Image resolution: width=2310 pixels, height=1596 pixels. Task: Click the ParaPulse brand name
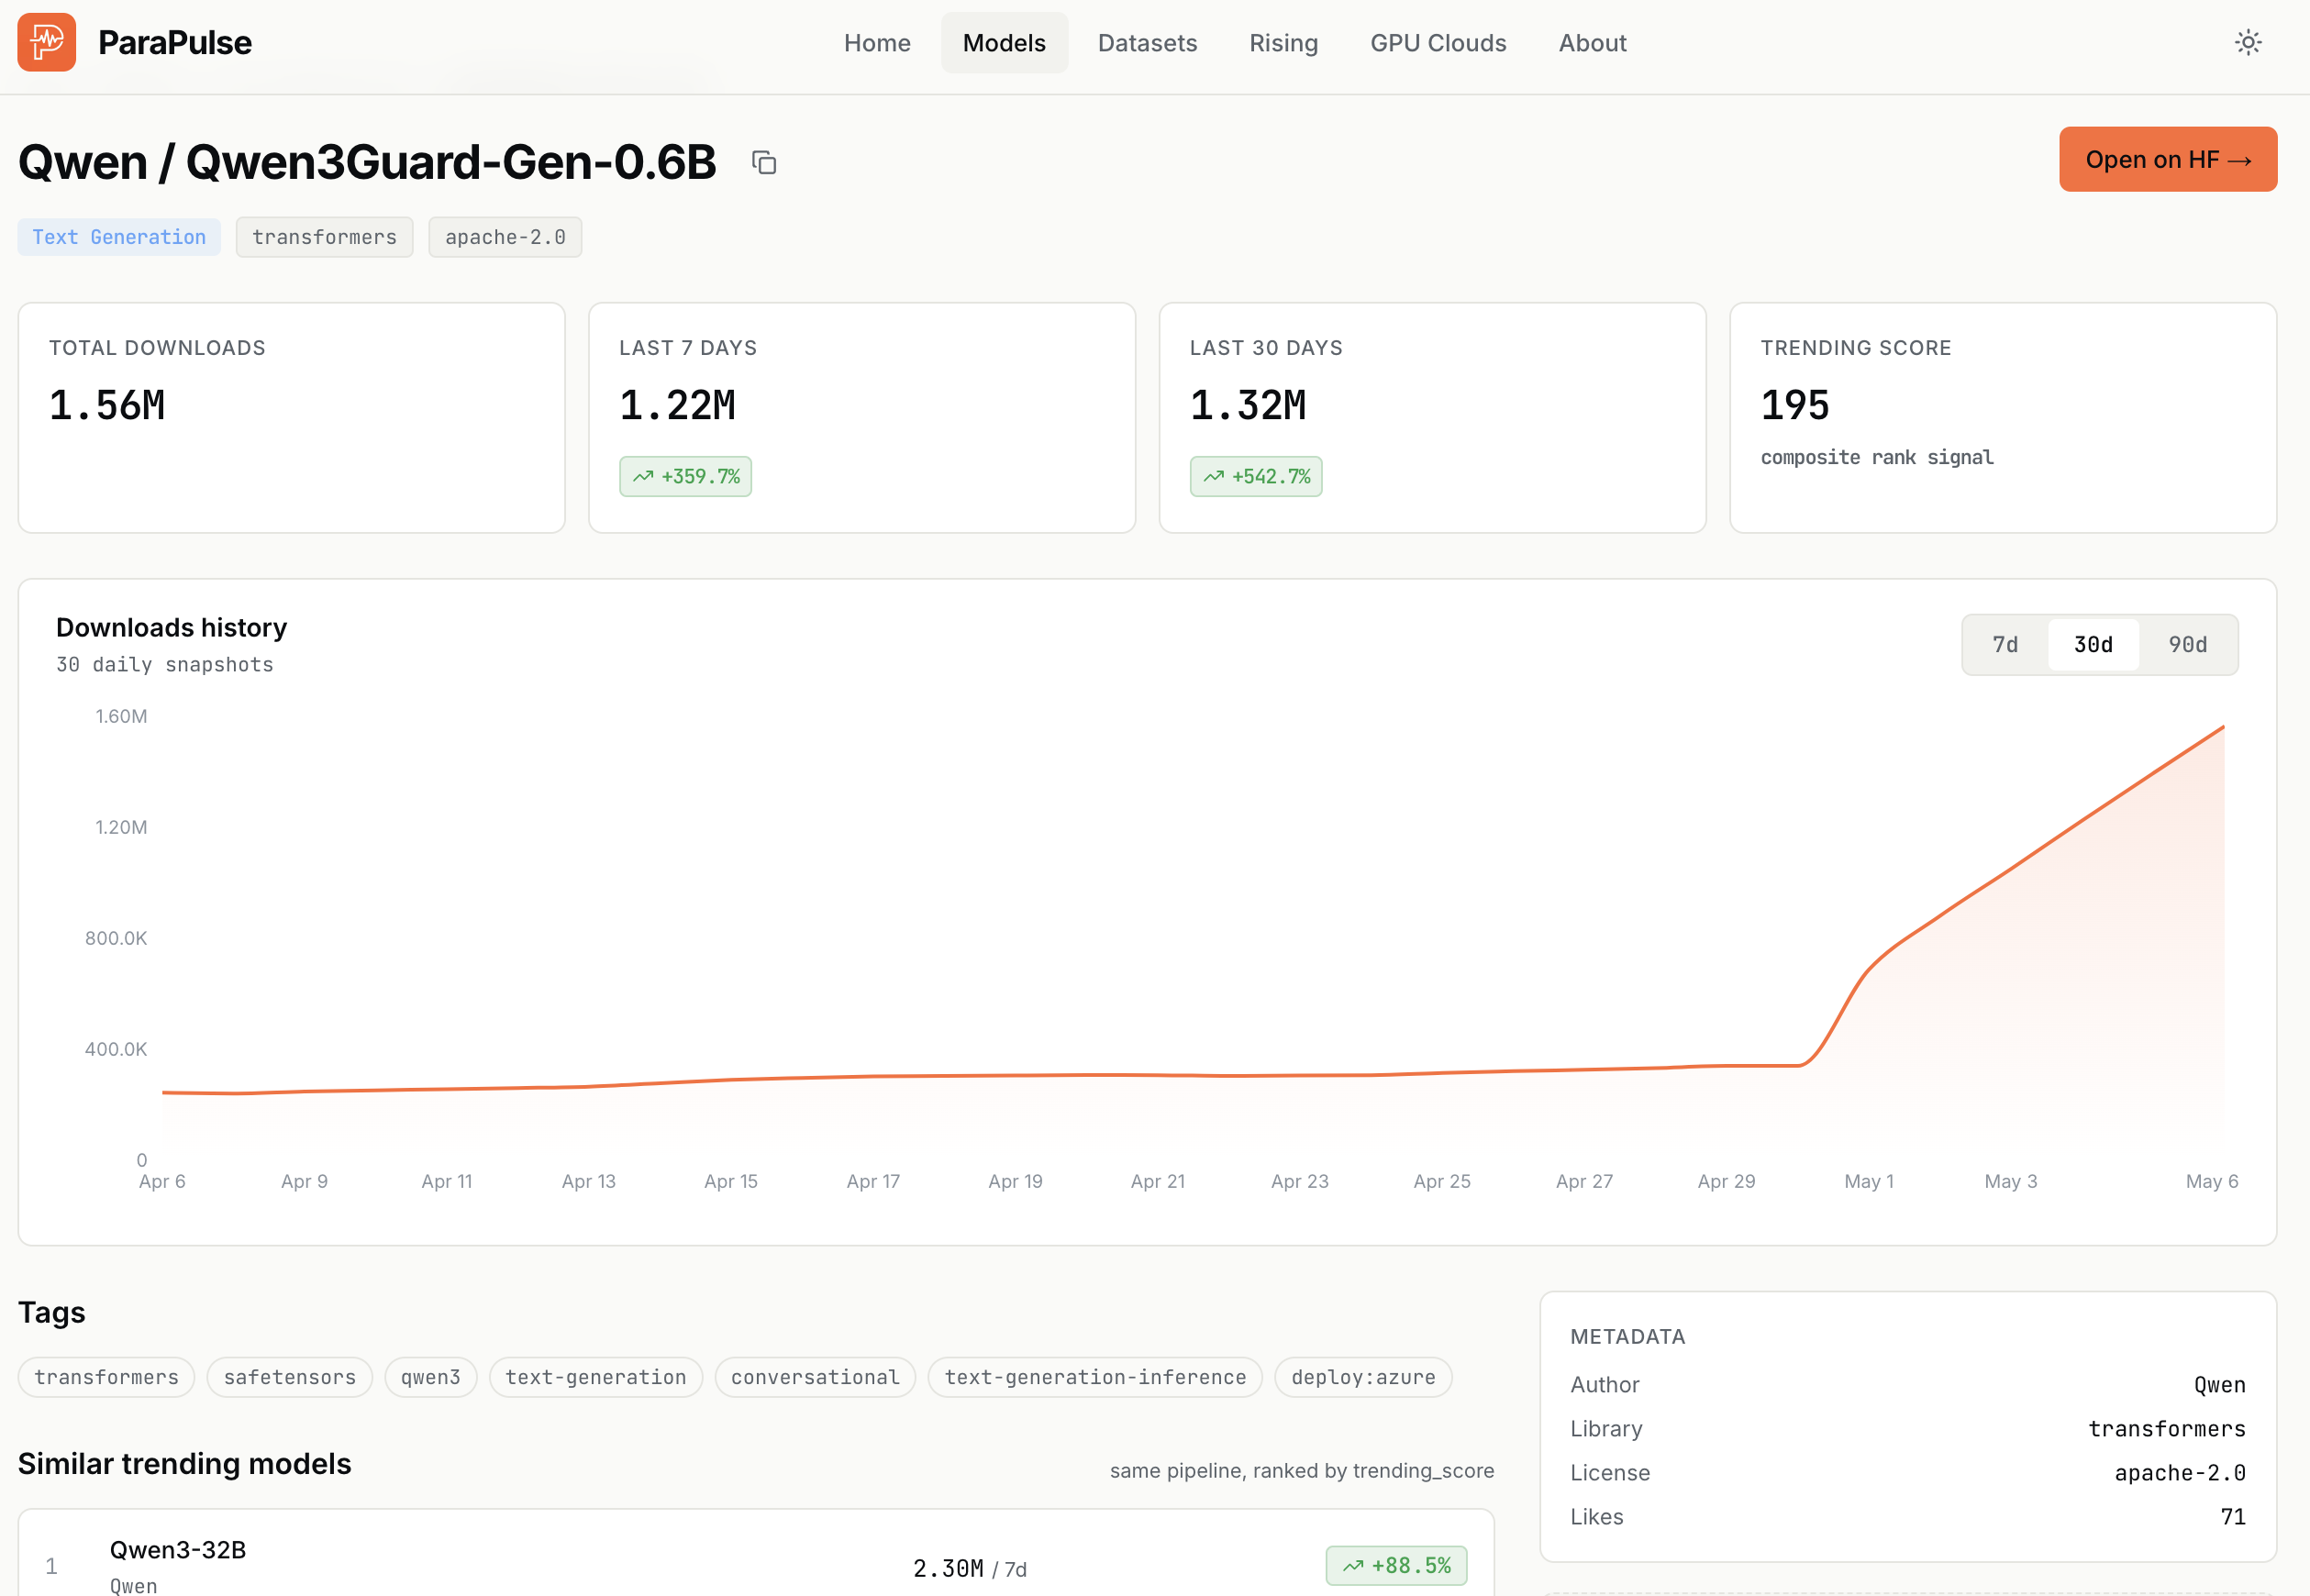coord(175,43)
